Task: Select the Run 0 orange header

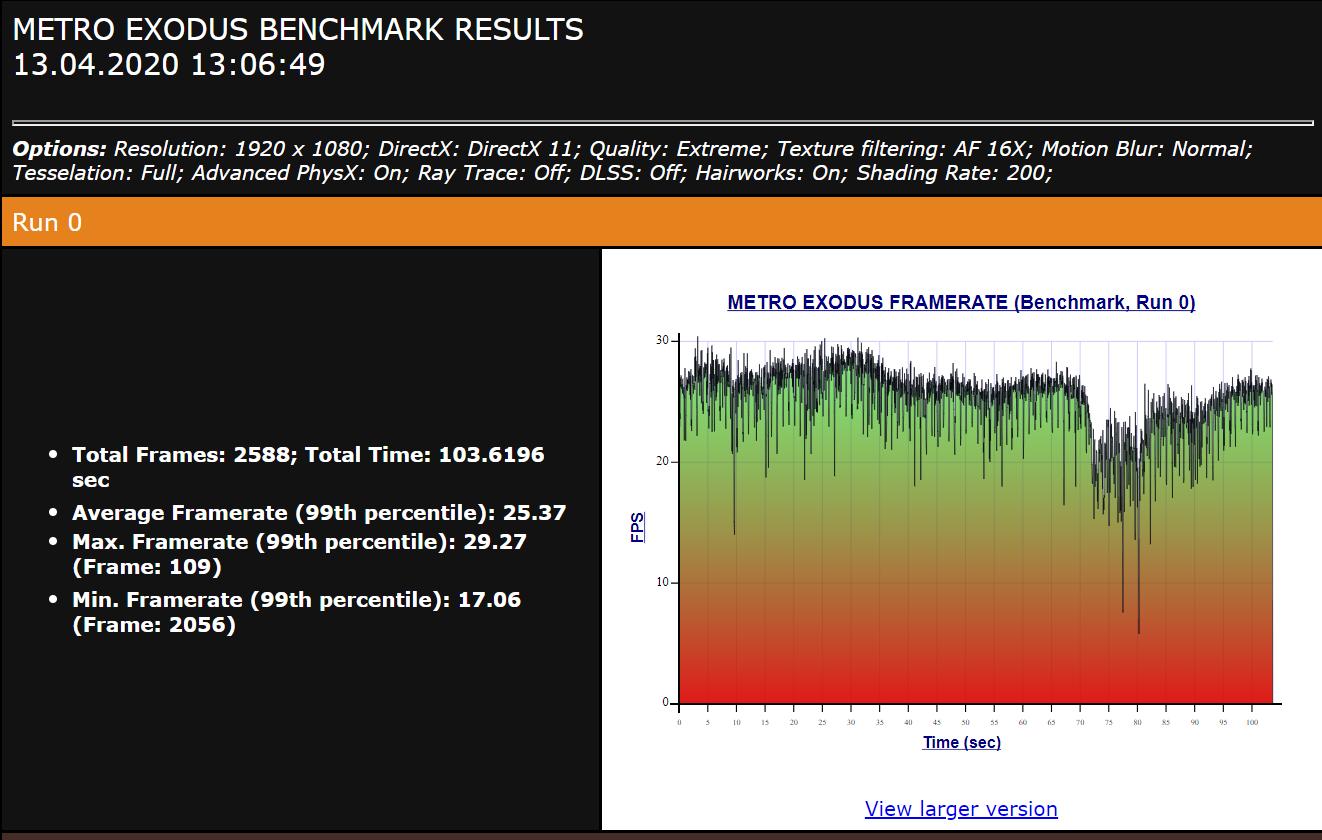Action: pyautogui.click(x=661, y=222)
